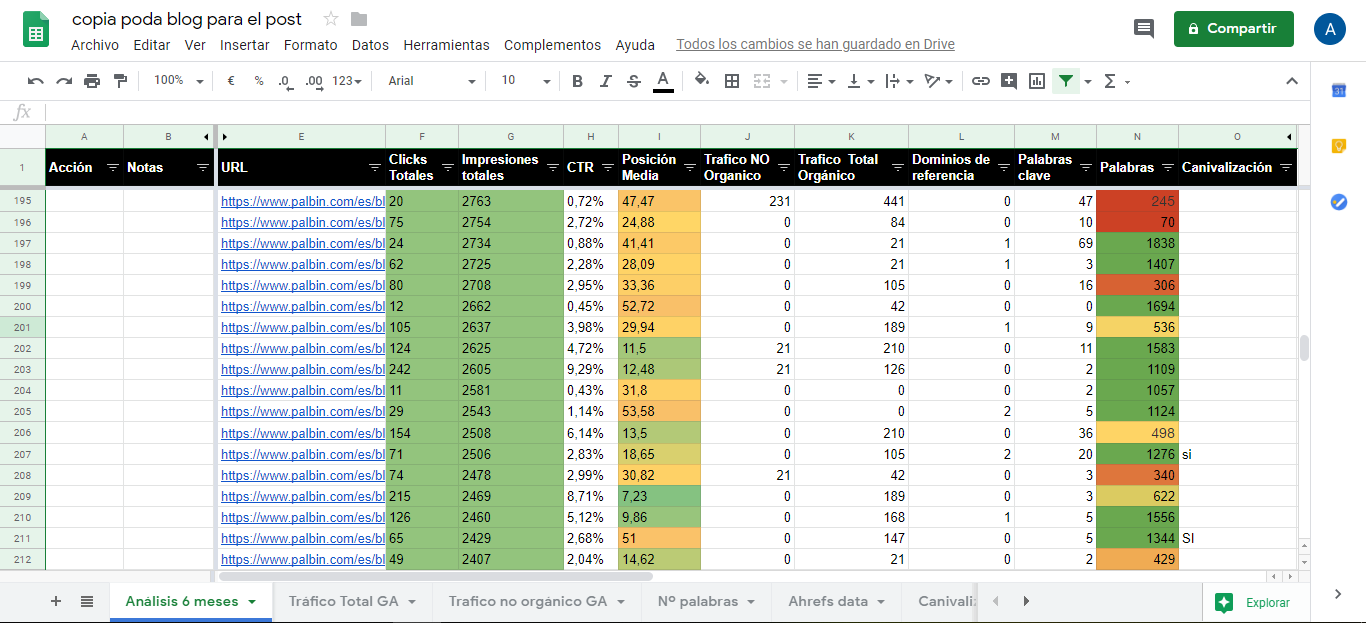Open the filter menu on URL column

(373, 168)
